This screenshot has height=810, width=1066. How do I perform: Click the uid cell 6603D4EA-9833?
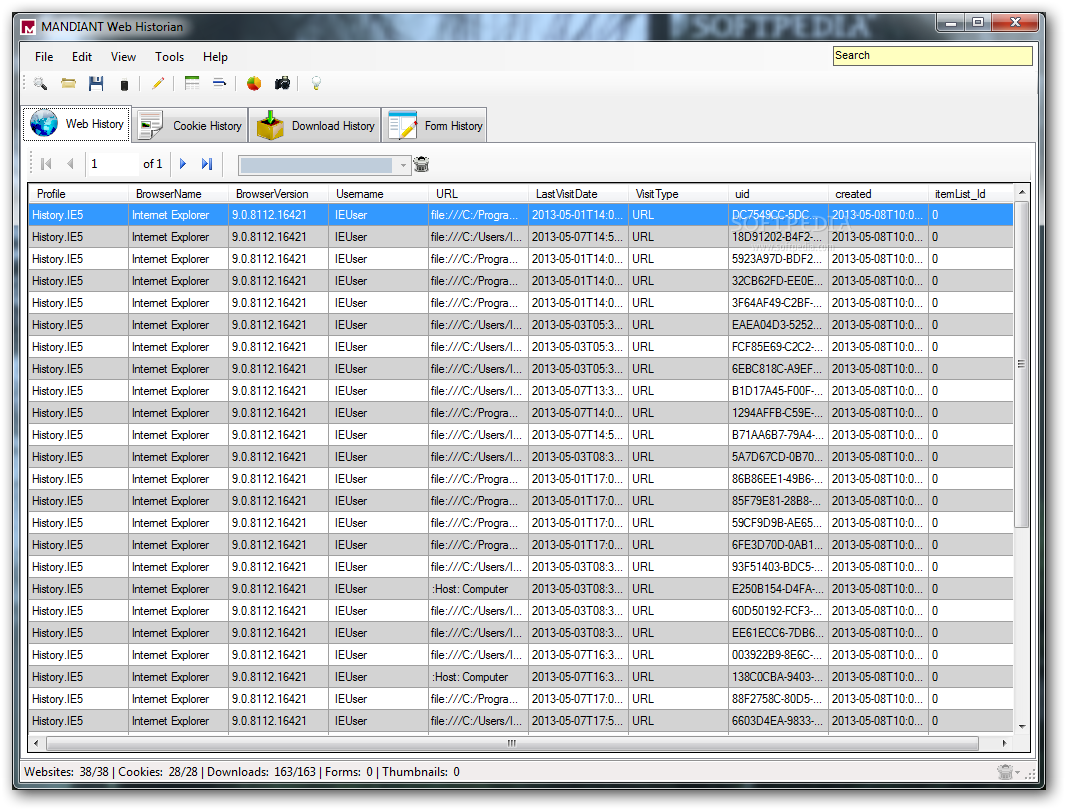point(778,721)
